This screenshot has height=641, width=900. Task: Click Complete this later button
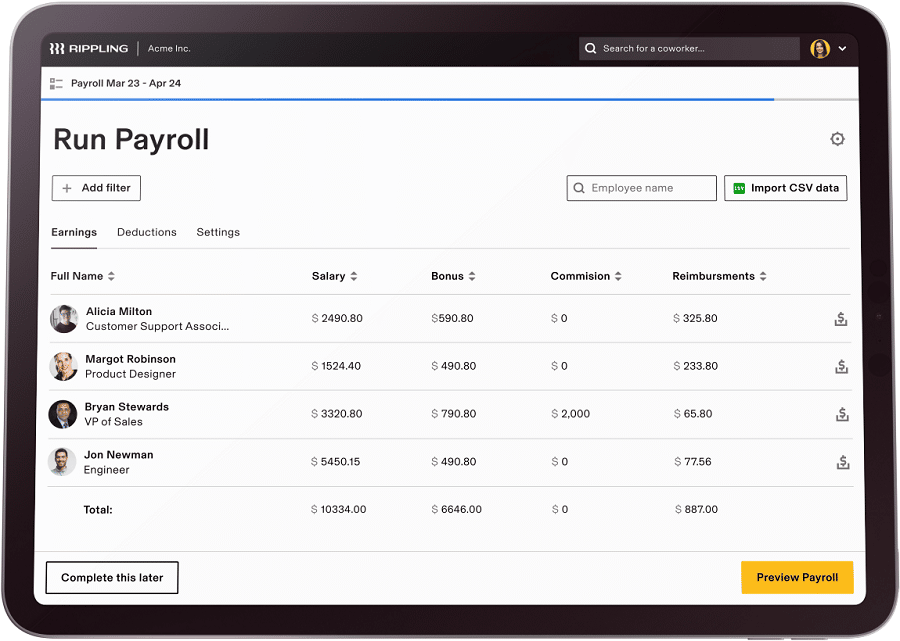tap(112, 578)
